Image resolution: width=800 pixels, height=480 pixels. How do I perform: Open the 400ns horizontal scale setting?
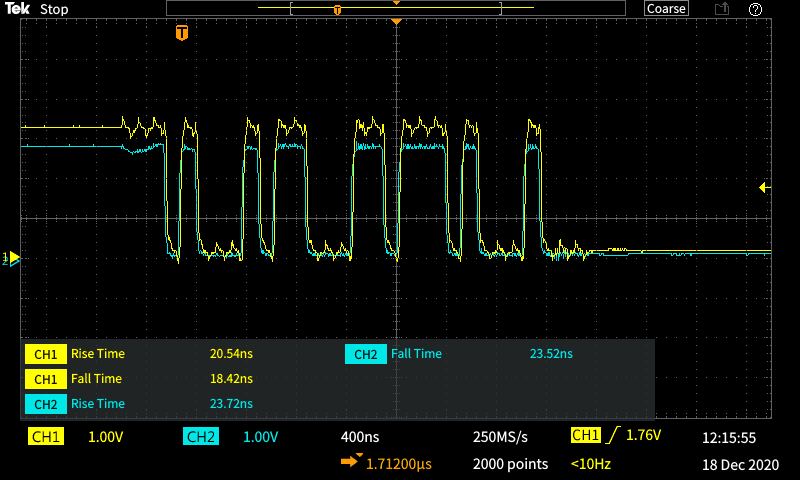[x=361, y=437]
